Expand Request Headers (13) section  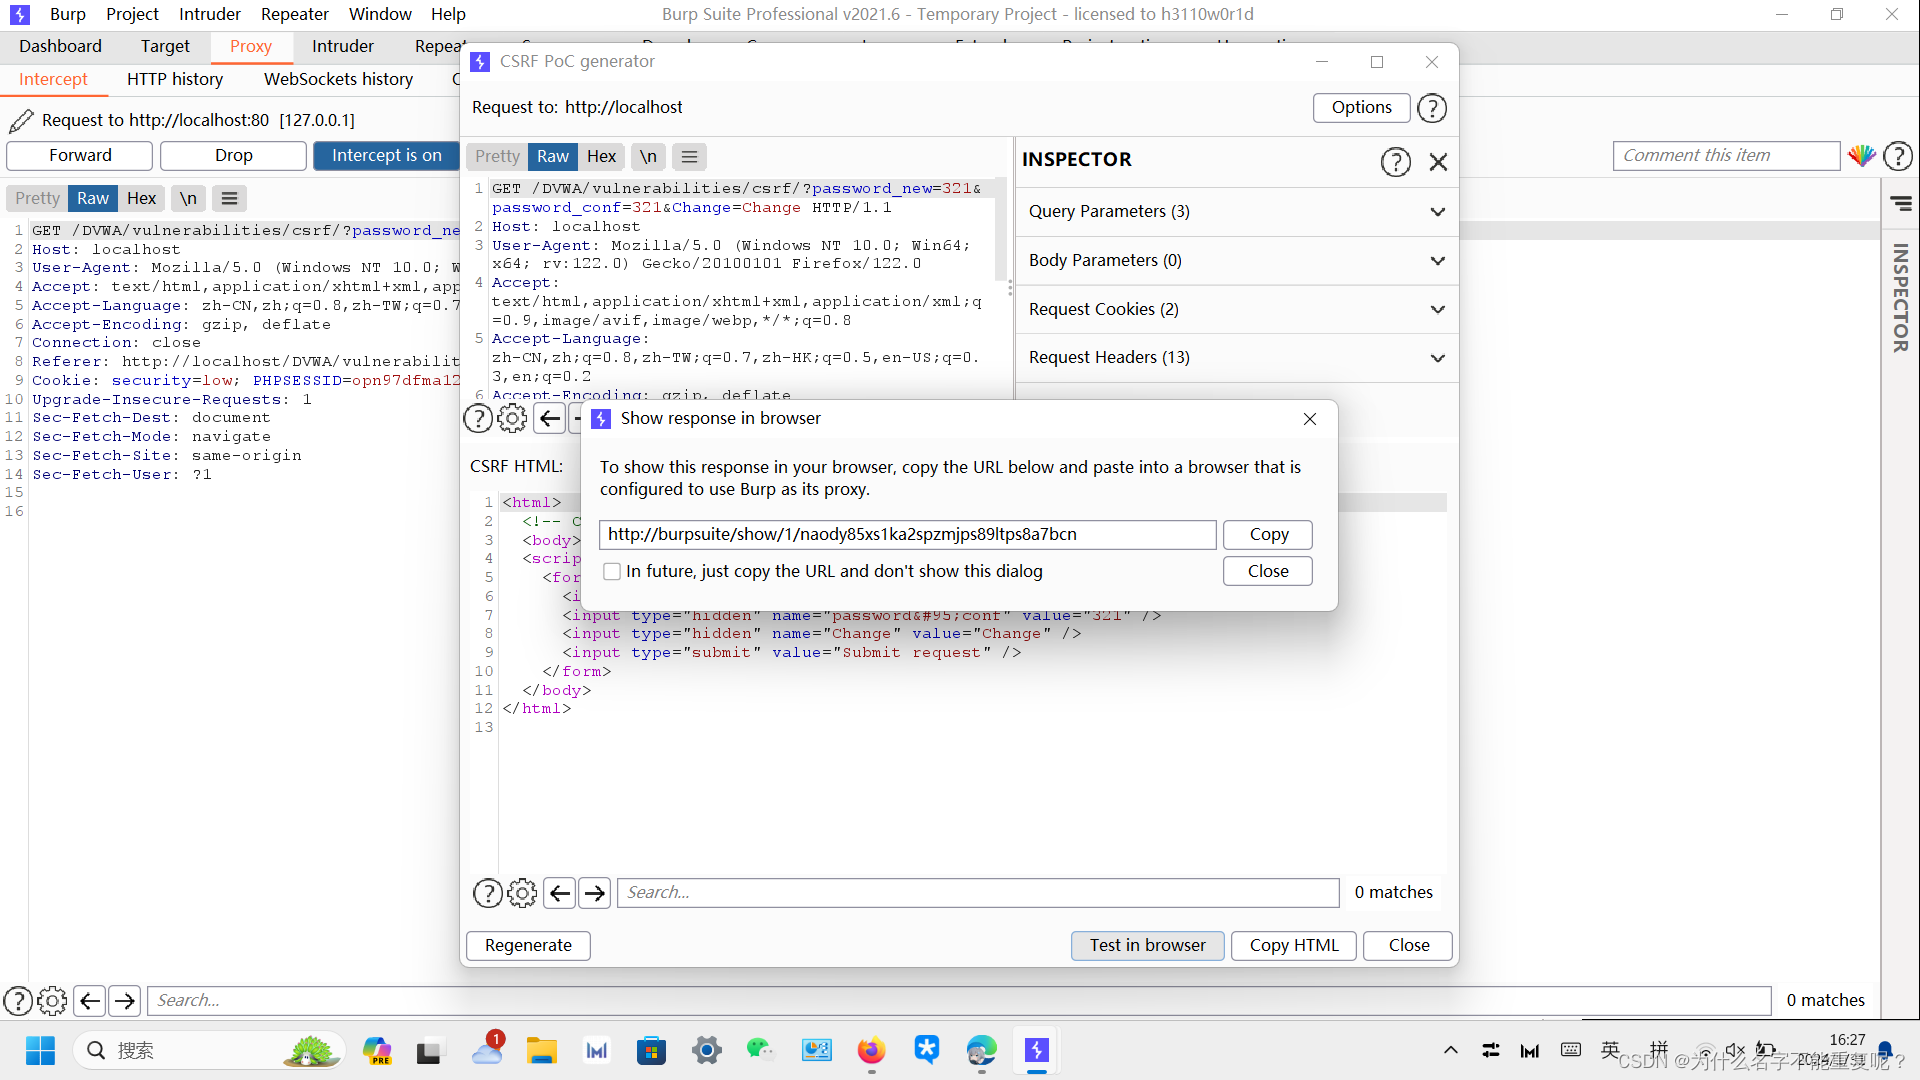point(1437,358)
